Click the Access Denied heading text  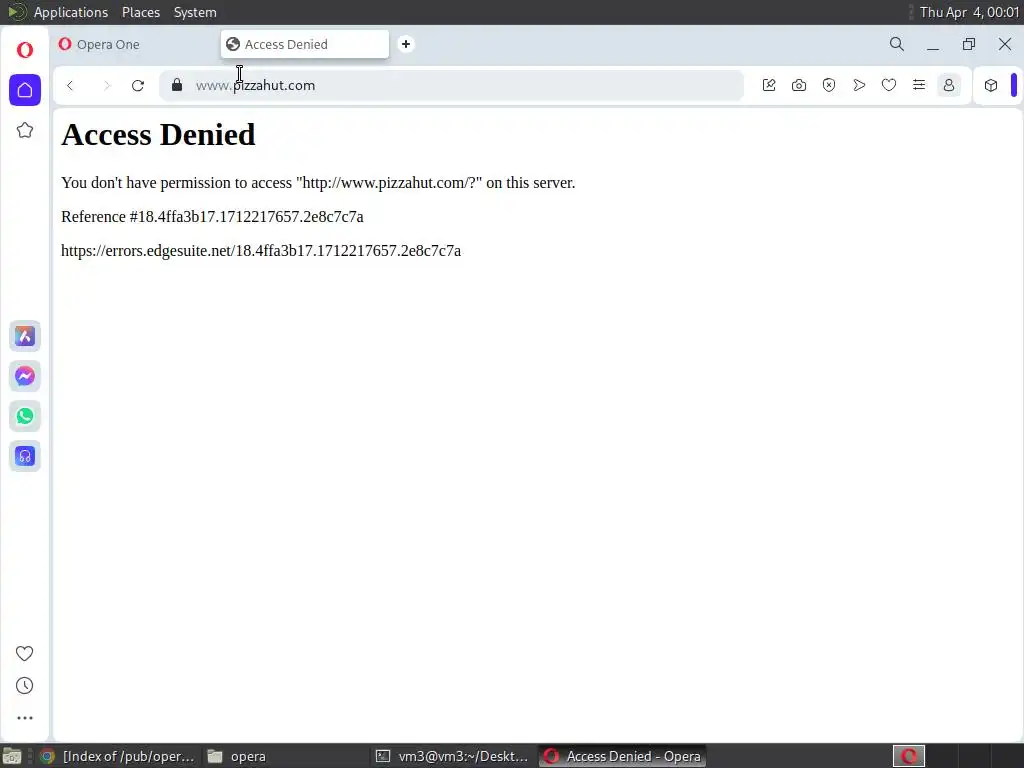tap(158, 135)
